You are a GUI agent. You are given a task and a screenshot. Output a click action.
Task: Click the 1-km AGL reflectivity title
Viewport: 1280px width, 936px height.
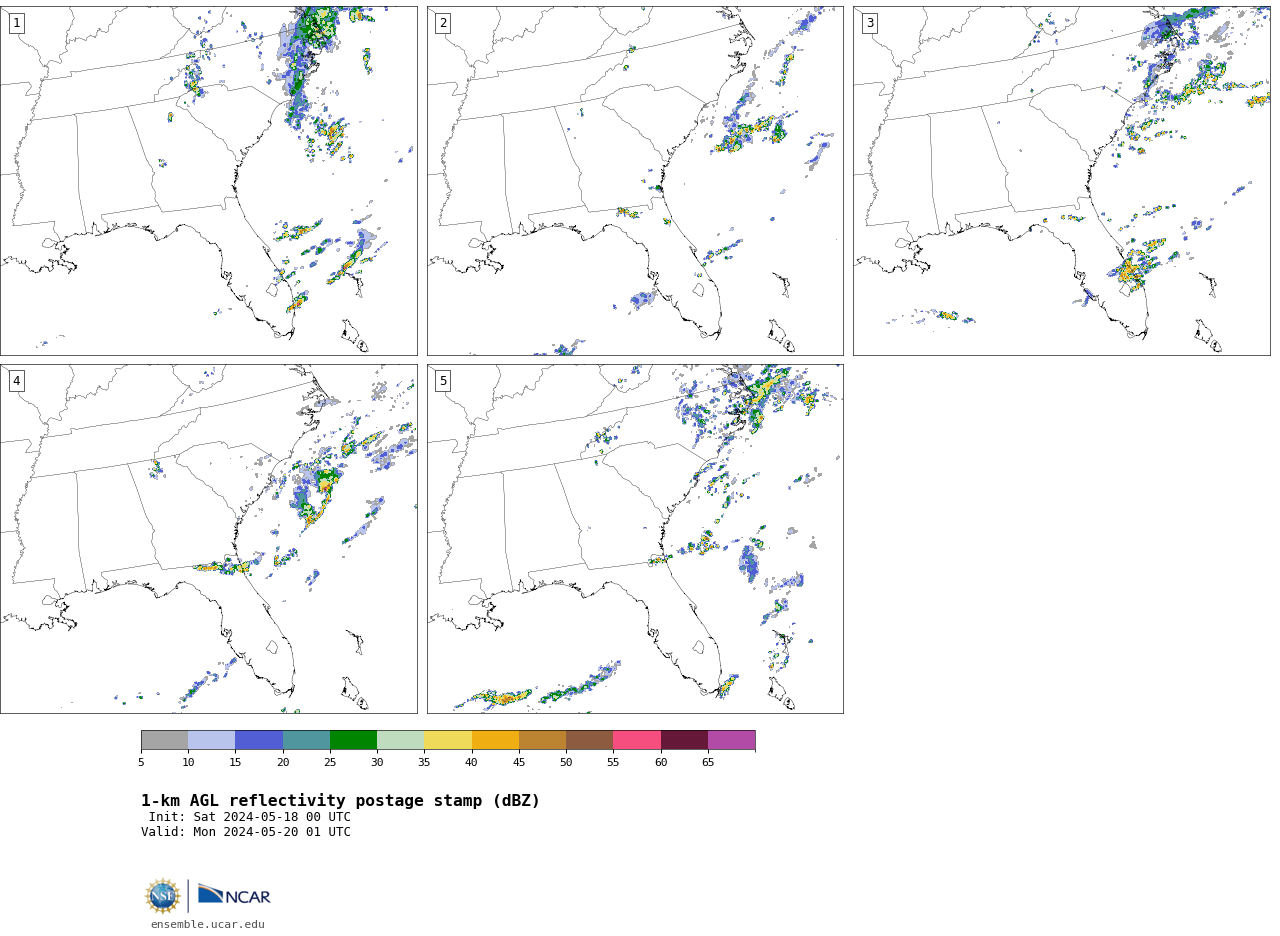pos(340,801)
